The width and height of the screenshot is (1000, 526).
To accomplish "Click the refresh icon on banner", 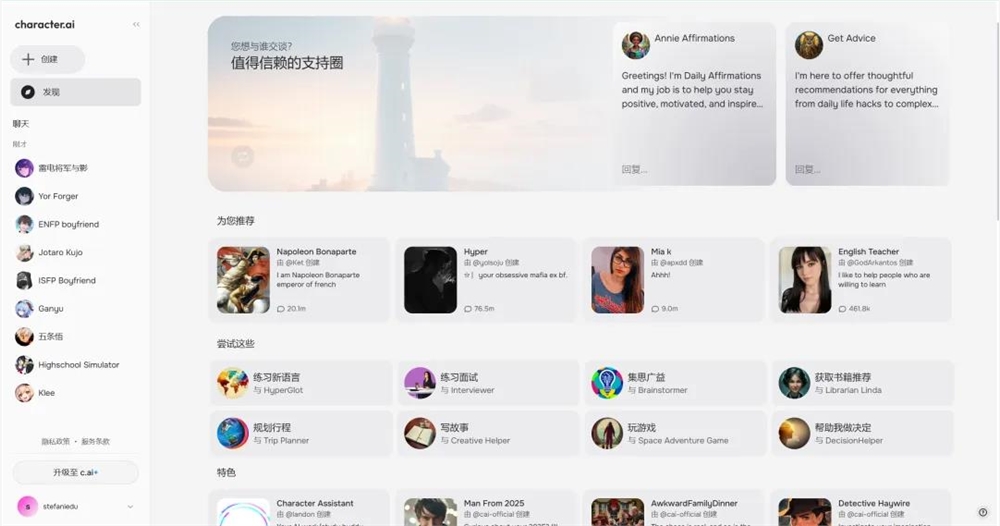I will click(x=242, y=156).
